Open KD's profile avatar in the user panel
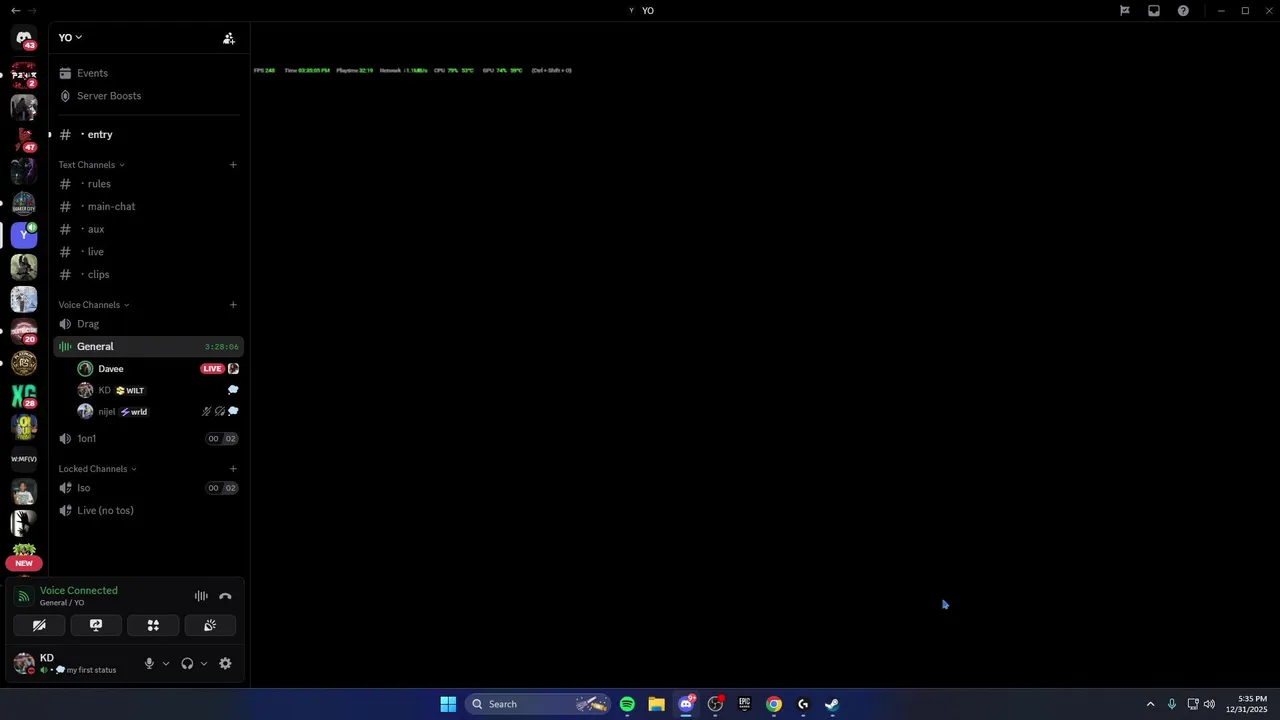This screenshot has height=720, width=1280. 24,663
